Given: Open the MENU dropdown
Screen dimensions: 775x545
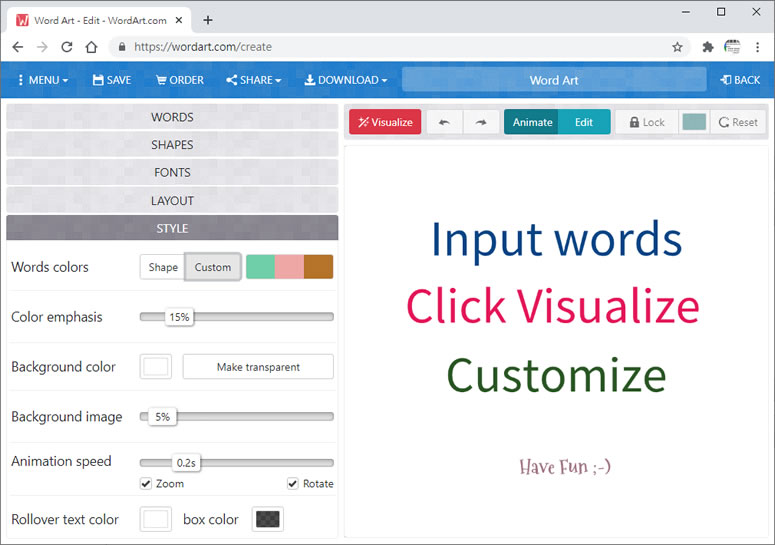Looking at the screenshot, I should 43,80.
